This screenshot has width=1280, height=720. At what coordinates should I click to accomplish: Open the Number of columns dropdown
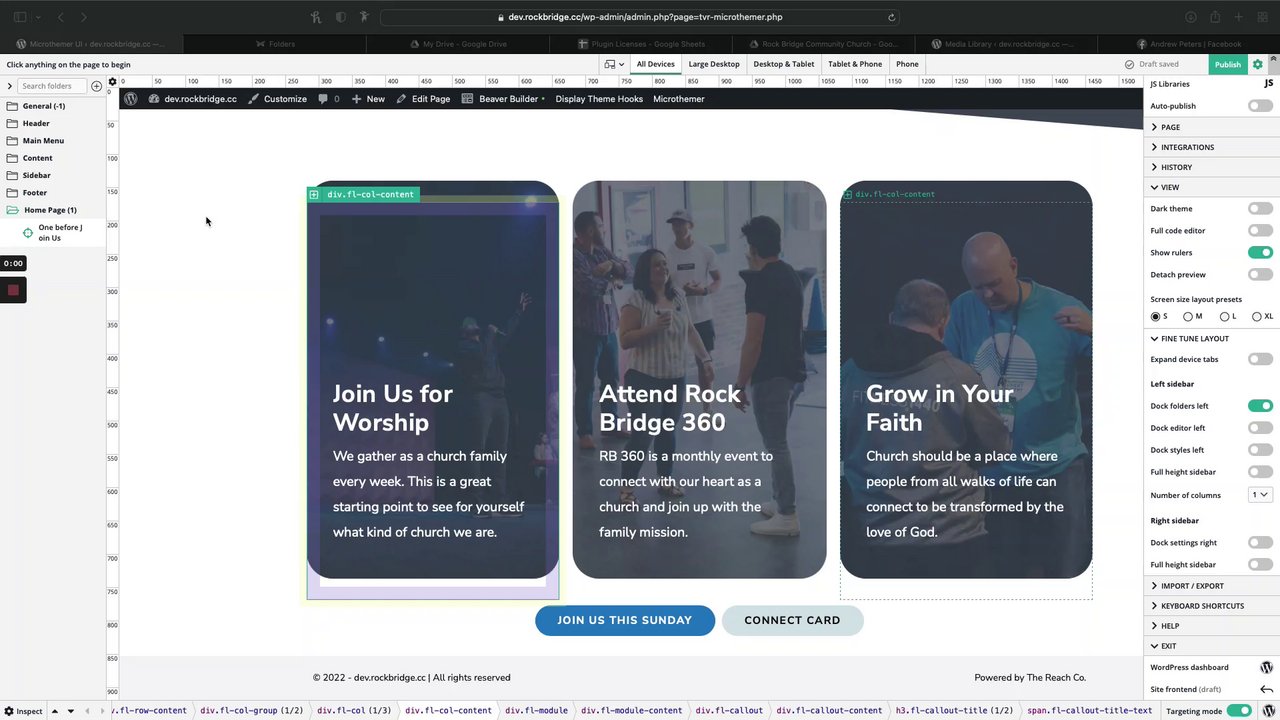(1260, 495)
